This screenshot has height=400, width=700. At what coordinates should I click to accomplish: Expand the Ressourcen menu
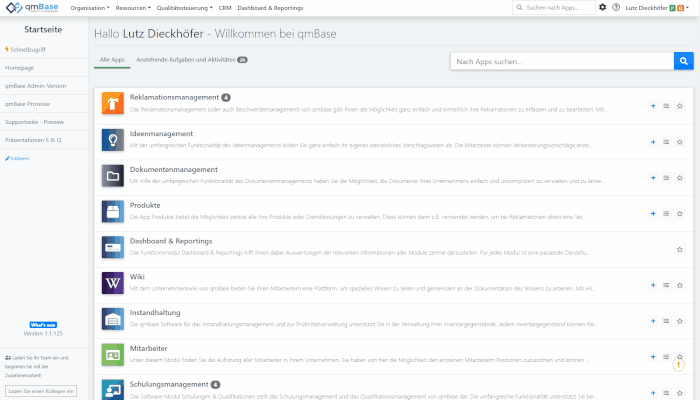(x=133, y=8)
